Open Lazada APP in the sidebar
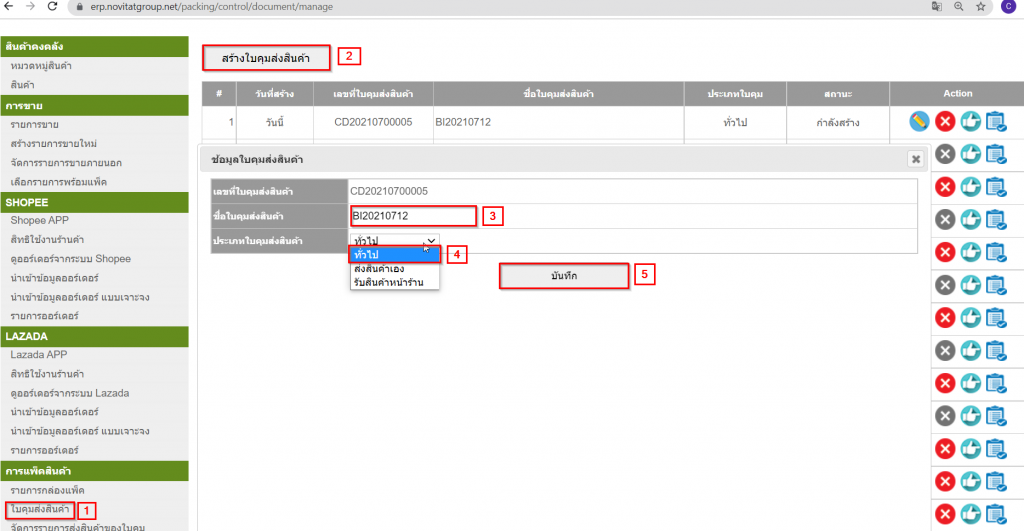 point(40,355)
